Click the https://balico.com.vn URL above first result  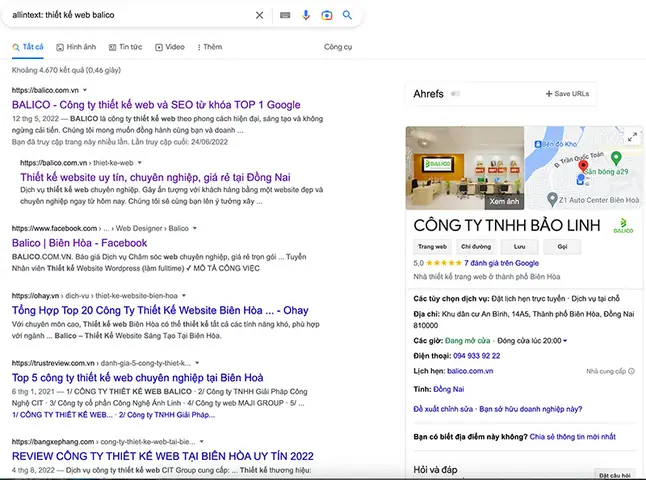pyautogui.click(x=45, y=90)
